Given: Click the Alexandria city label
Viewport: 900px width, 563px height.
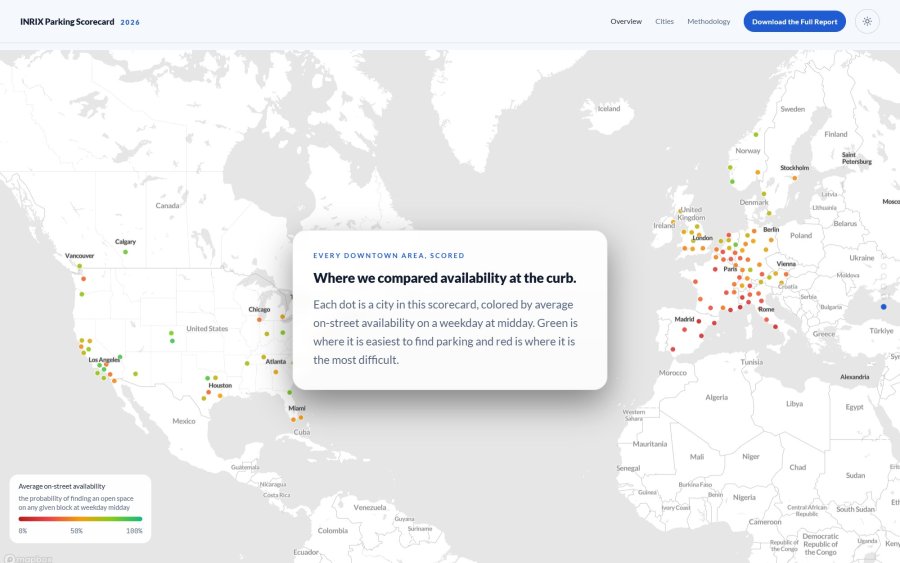Looking at the screenshot, I should [x=854, y=377].
